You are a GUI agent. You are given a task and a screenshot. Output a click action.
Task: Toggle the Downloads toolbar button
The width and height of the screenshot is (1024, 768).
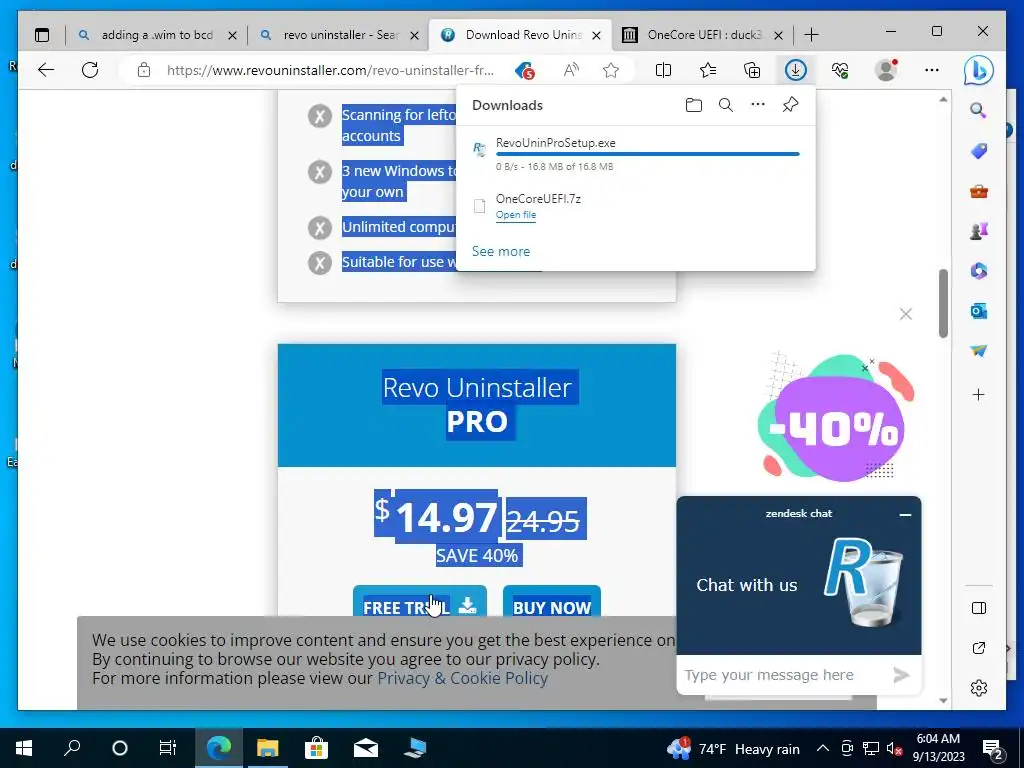click(795, 70)
